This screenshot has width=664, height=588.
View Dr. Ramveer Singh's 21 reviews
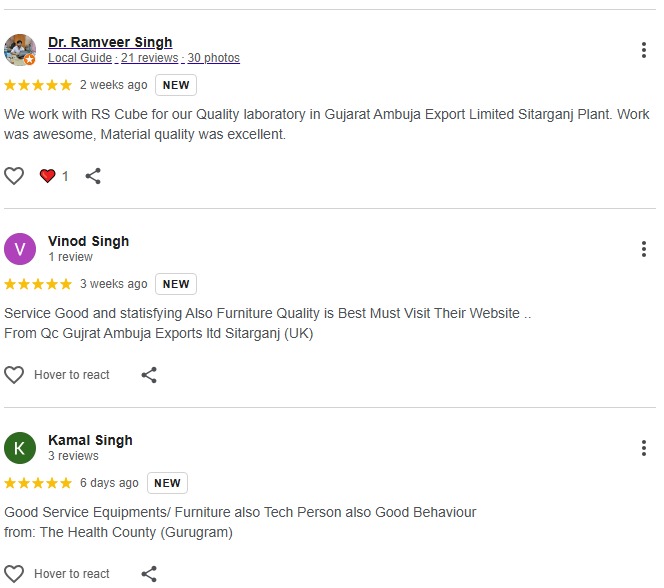149,58
